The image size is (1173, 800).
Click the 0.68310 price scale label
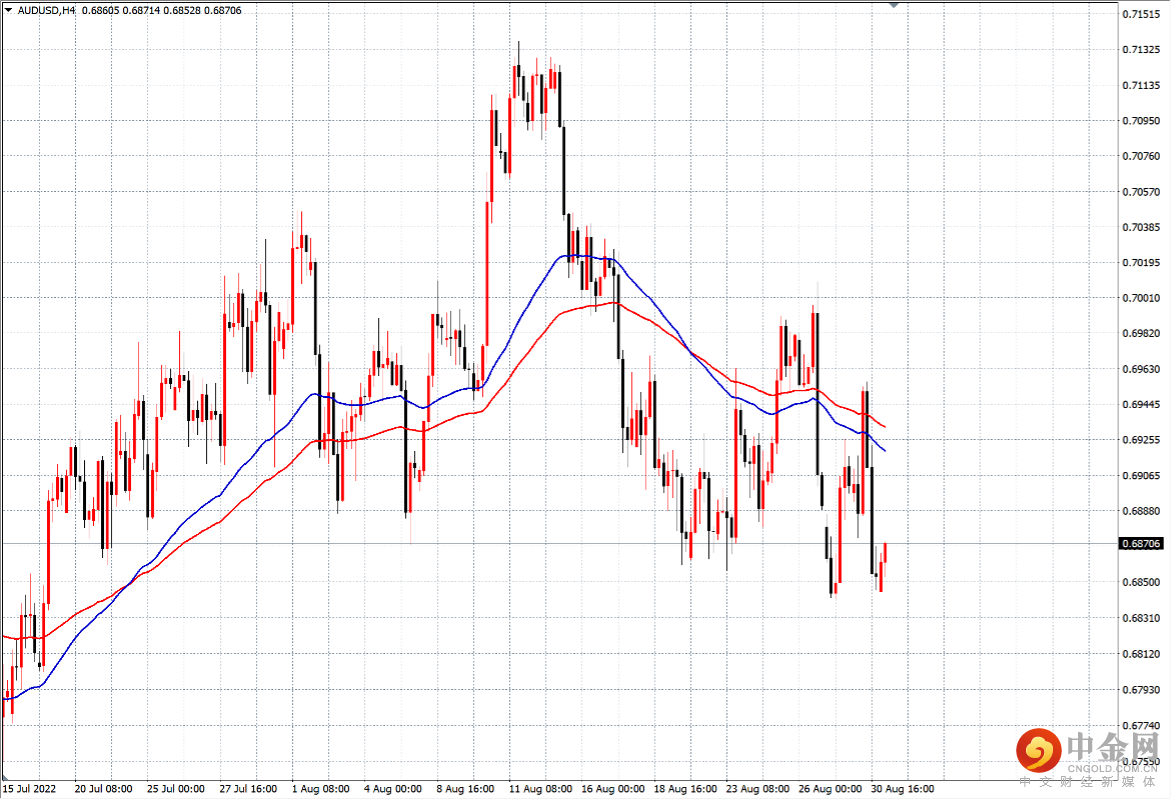tap(1142, 618)
